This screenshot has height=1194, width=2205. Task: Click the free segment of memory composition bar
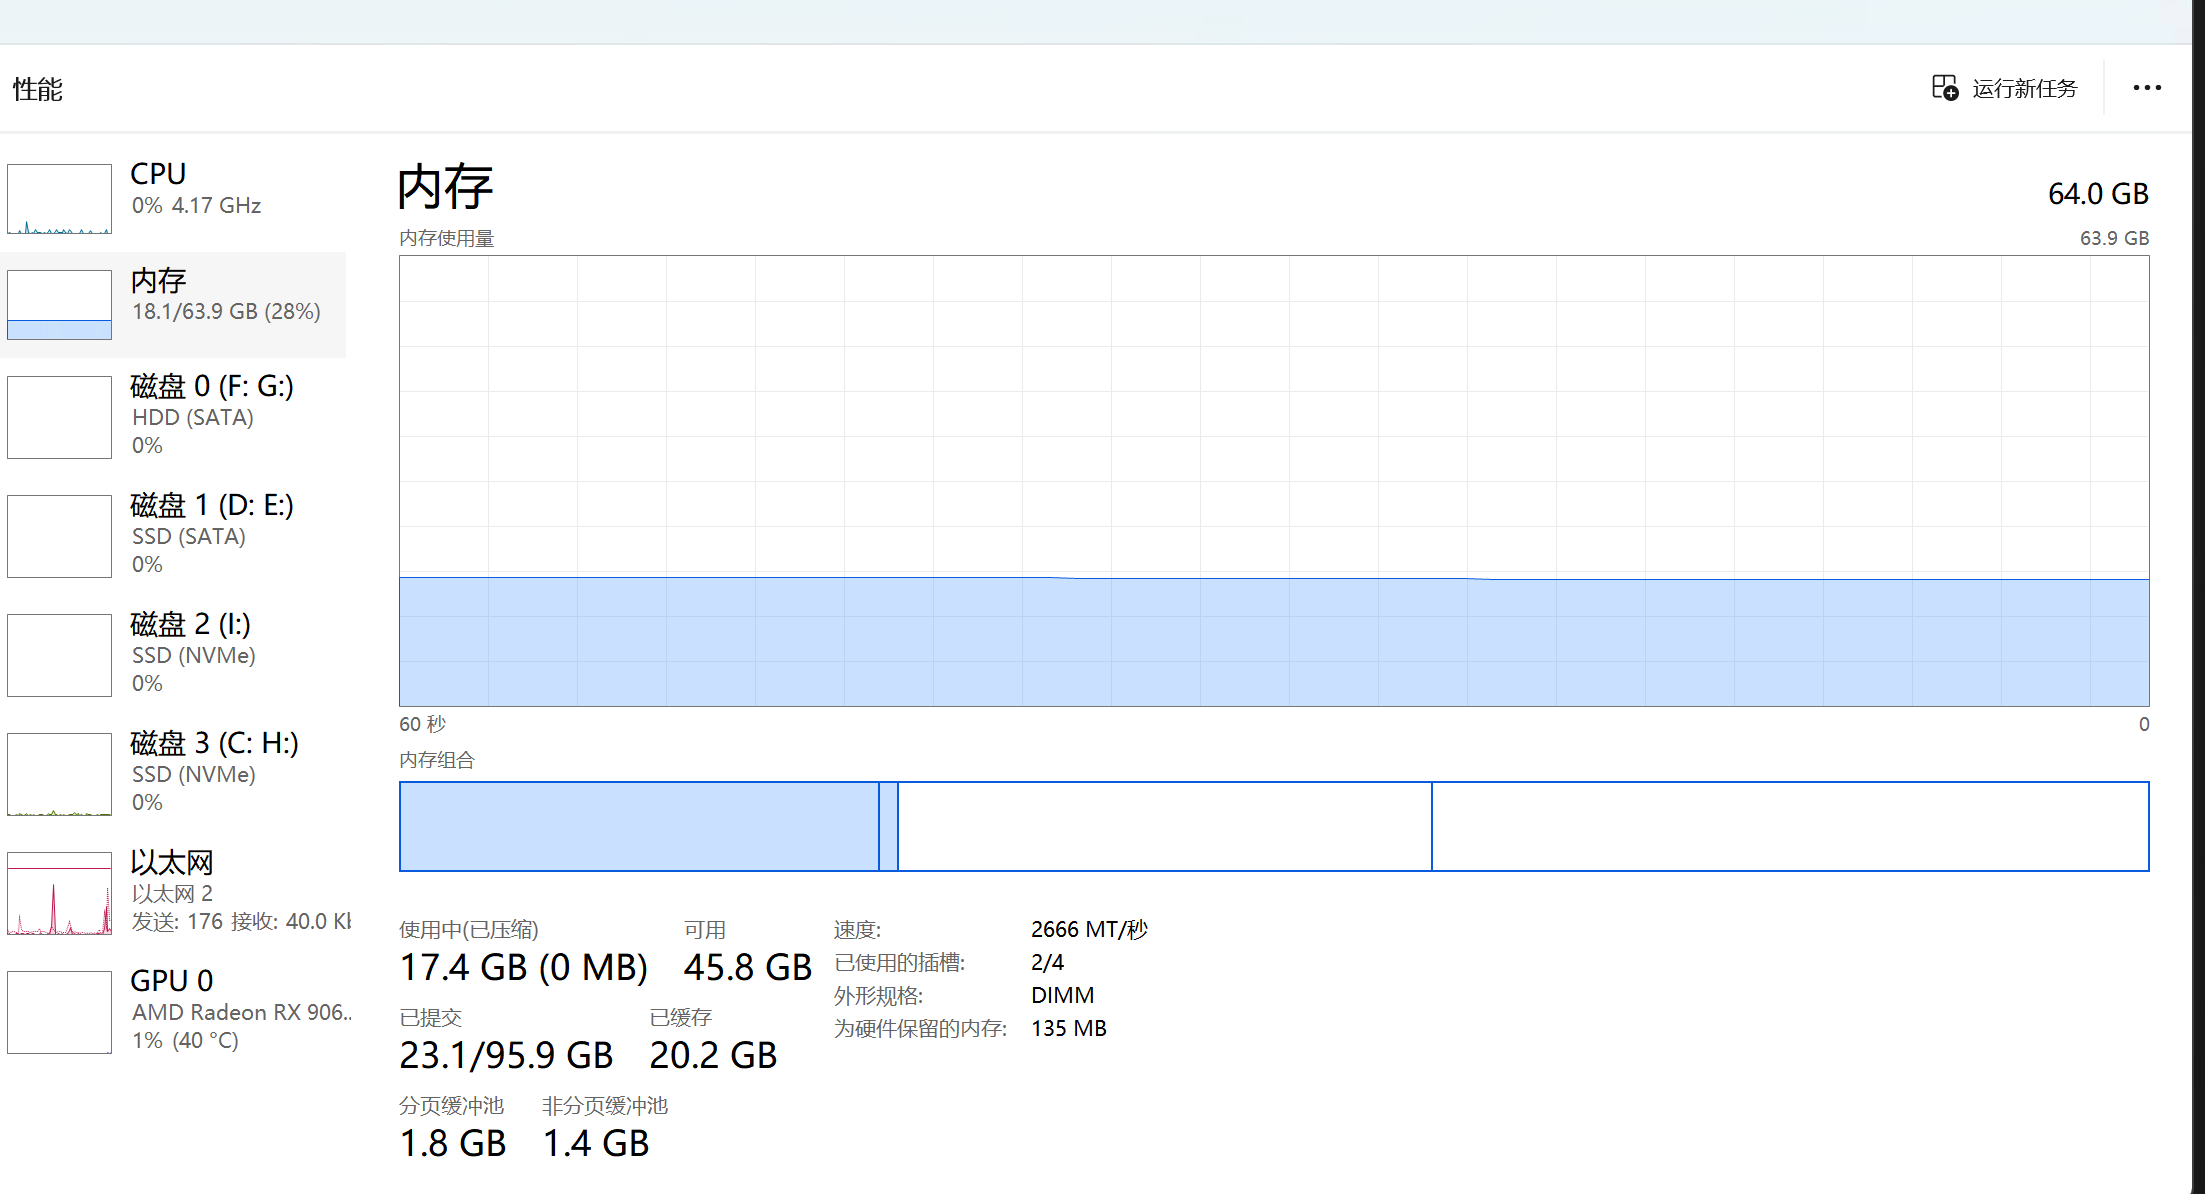pyautogui.click(x=1789, y=826)
